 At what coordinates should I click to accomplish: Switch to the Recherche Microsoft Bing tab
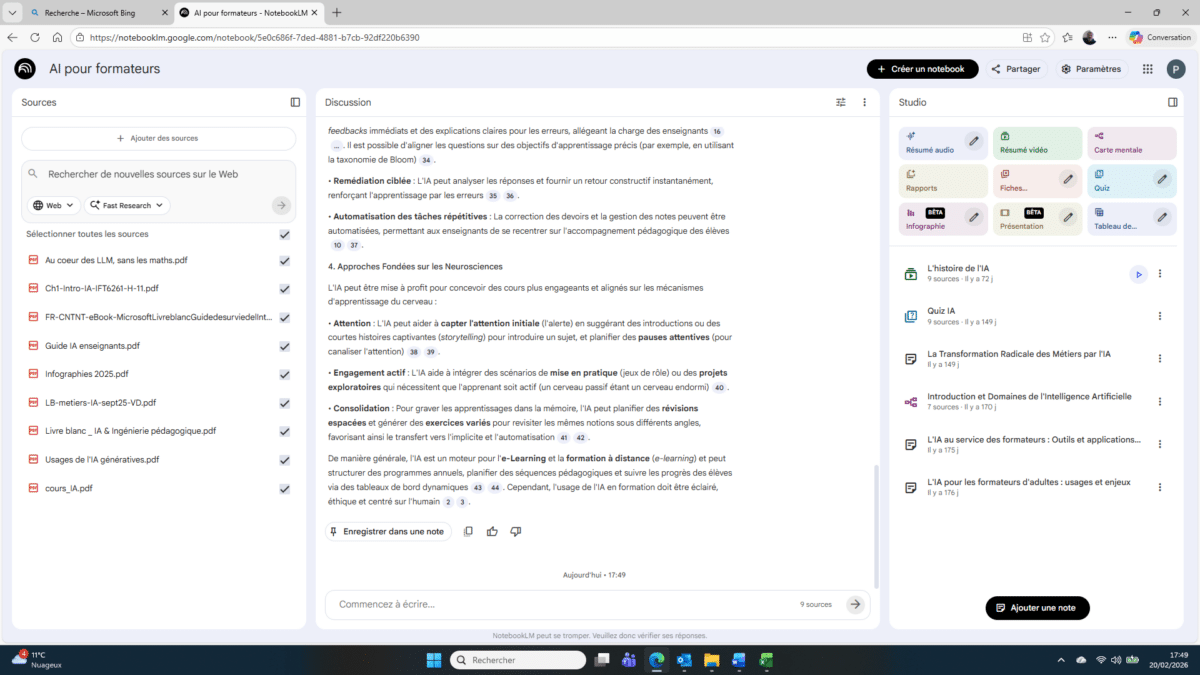[91, 12]
